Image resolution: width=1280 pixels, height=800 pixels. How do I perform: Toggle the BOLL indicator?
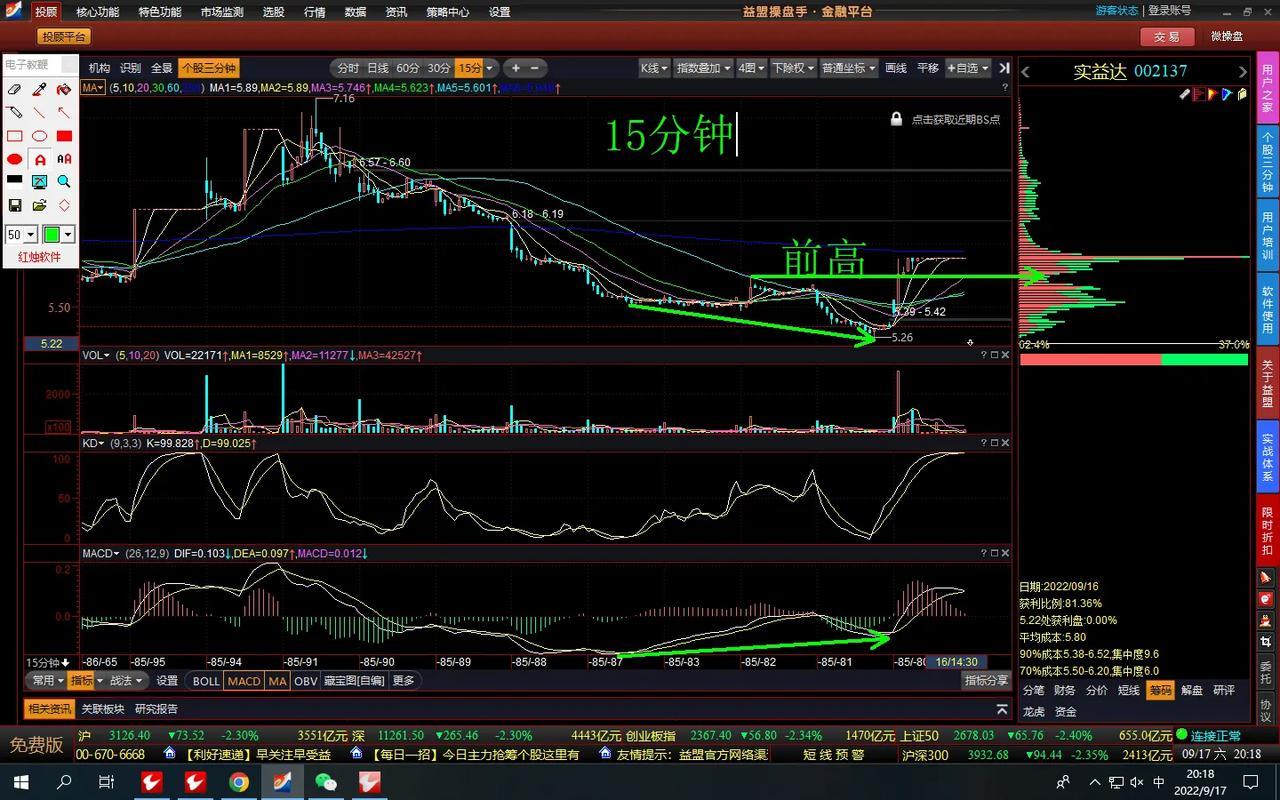(x=206, y=681)
